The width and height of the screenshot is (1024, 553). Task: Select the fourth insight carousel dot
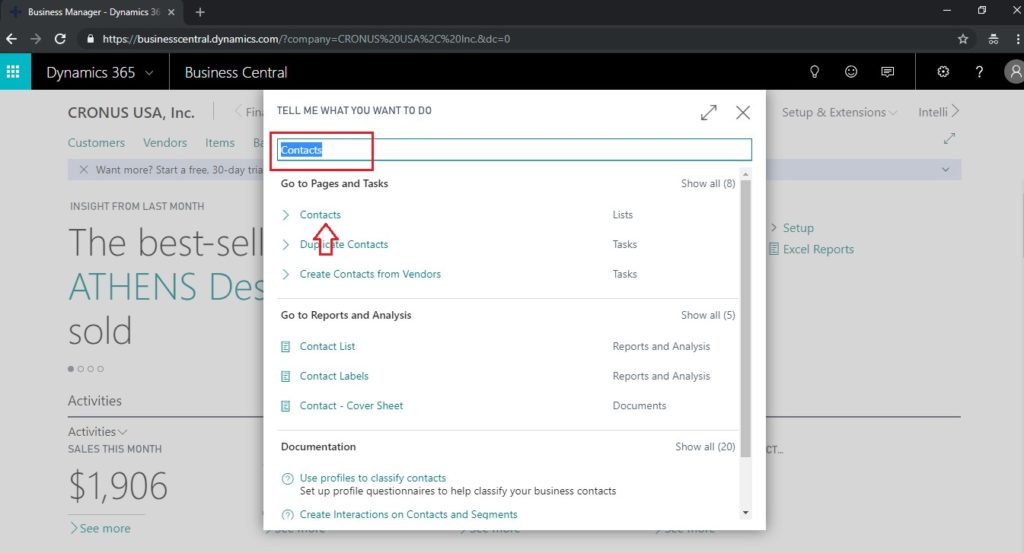[x=101, y=369]
